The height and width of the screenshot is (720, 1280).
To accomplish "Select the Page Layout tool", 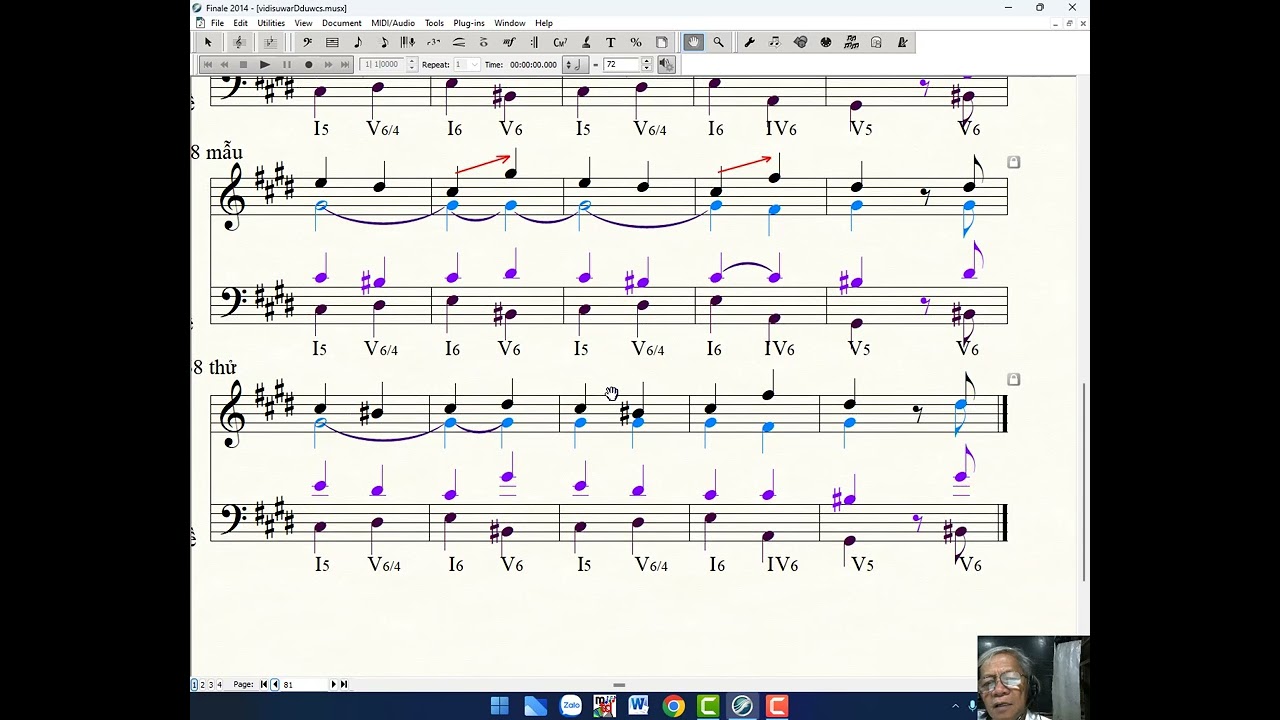I will pos(661,42).
